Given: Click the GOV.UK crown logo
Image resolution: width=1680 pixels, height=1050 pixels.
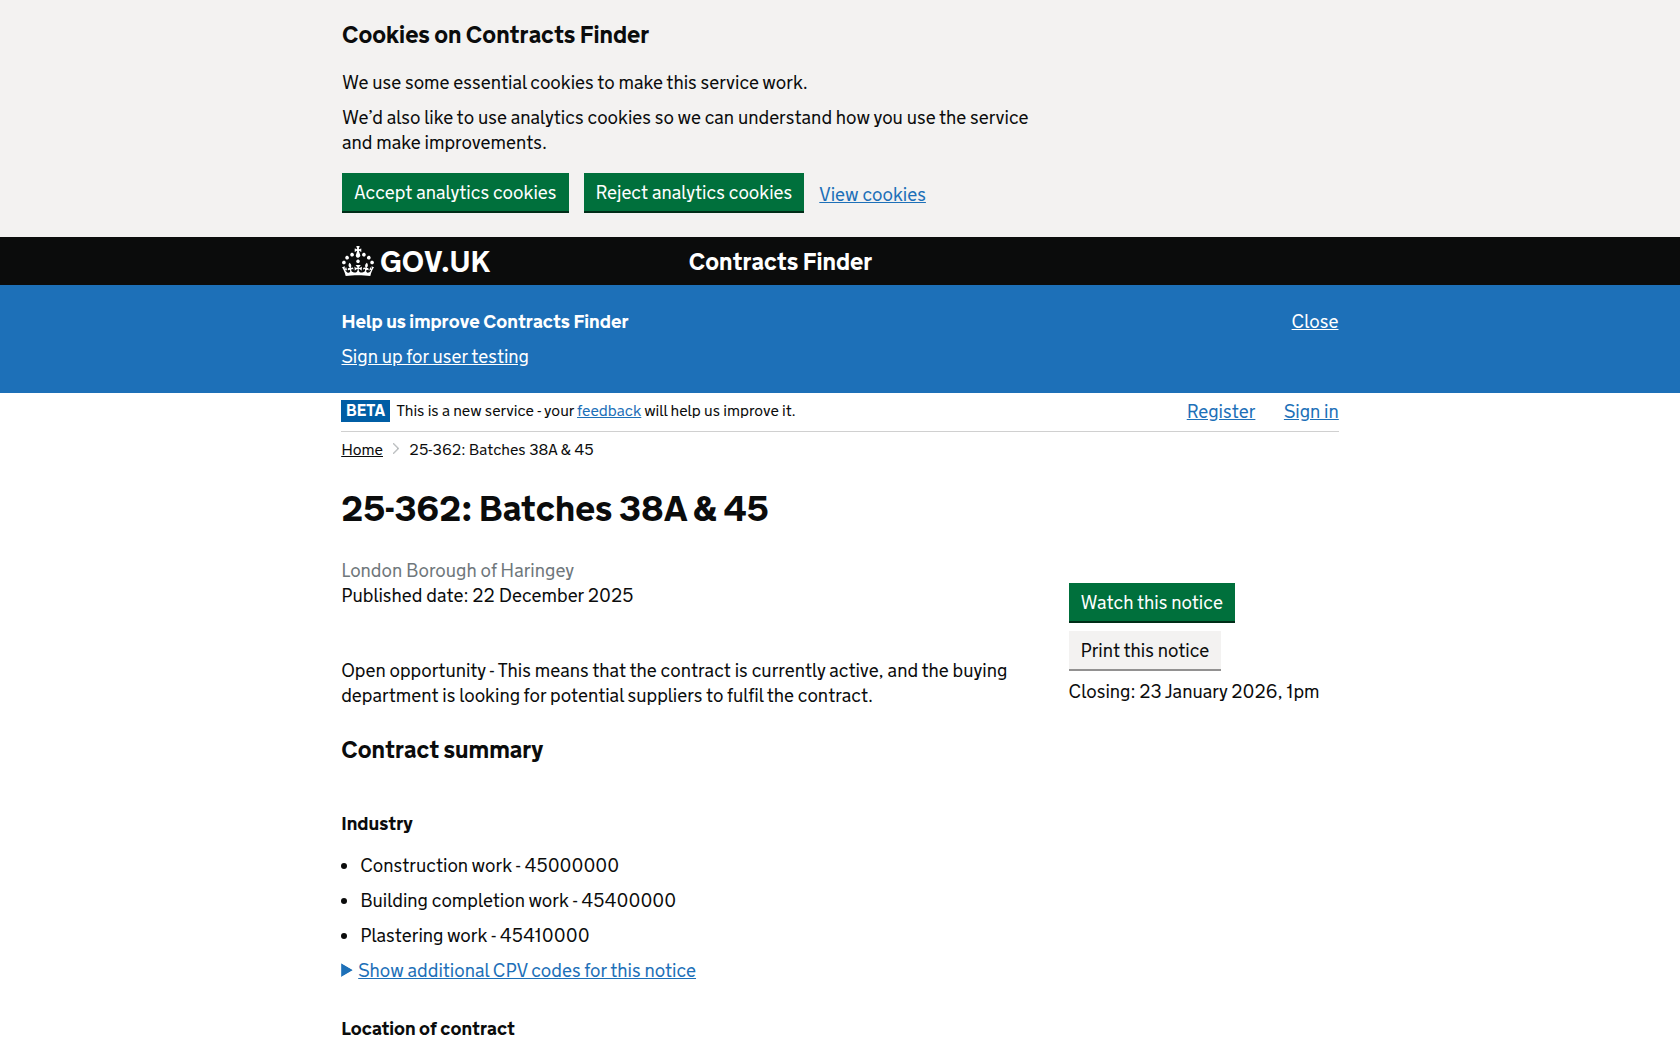Looking at the screenshot, I should pyautogui.click(x=357, y=262).
